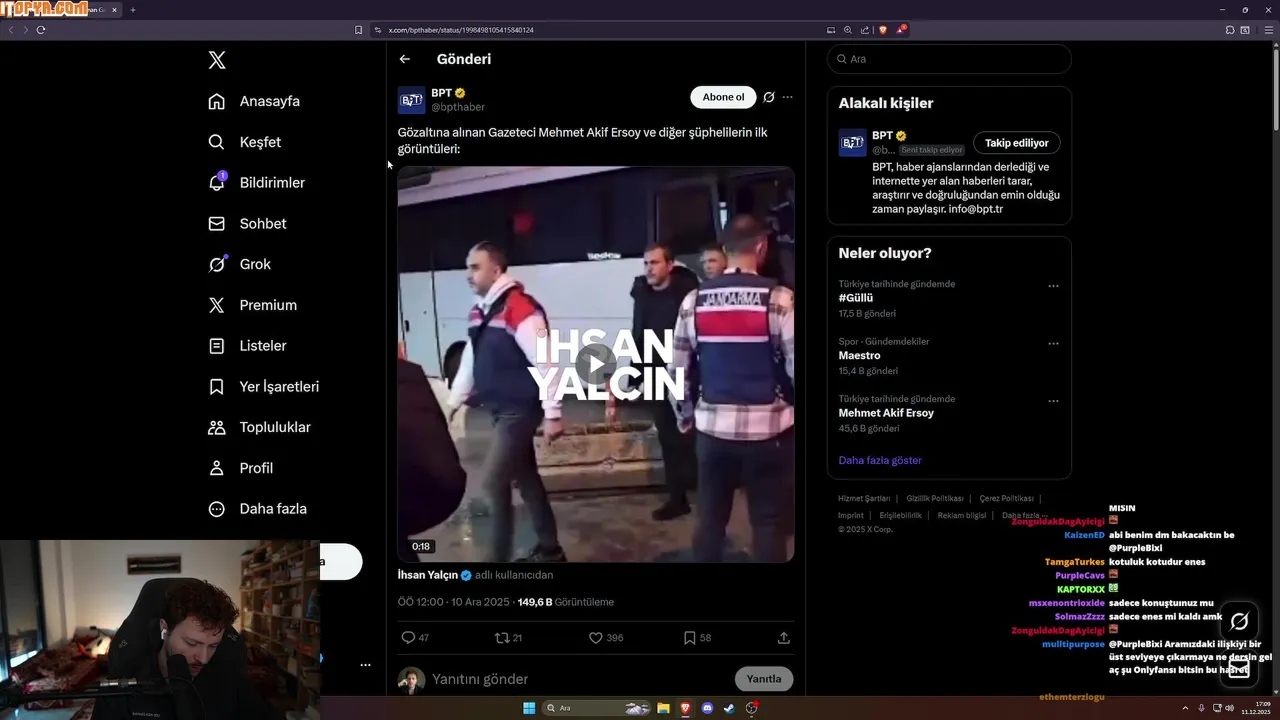Play the İhsan Yalçın video

coord(596,363)
